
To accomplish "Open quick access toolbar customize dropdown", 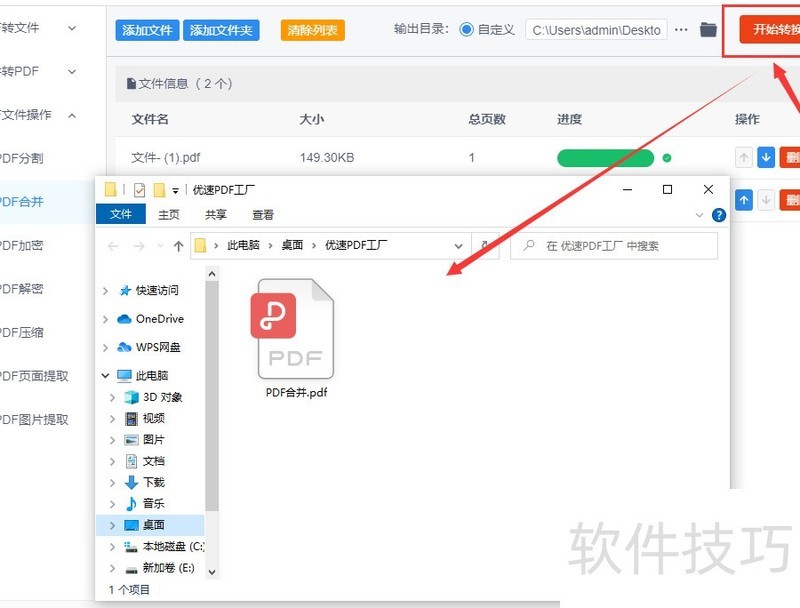I will tap(175, 191).
